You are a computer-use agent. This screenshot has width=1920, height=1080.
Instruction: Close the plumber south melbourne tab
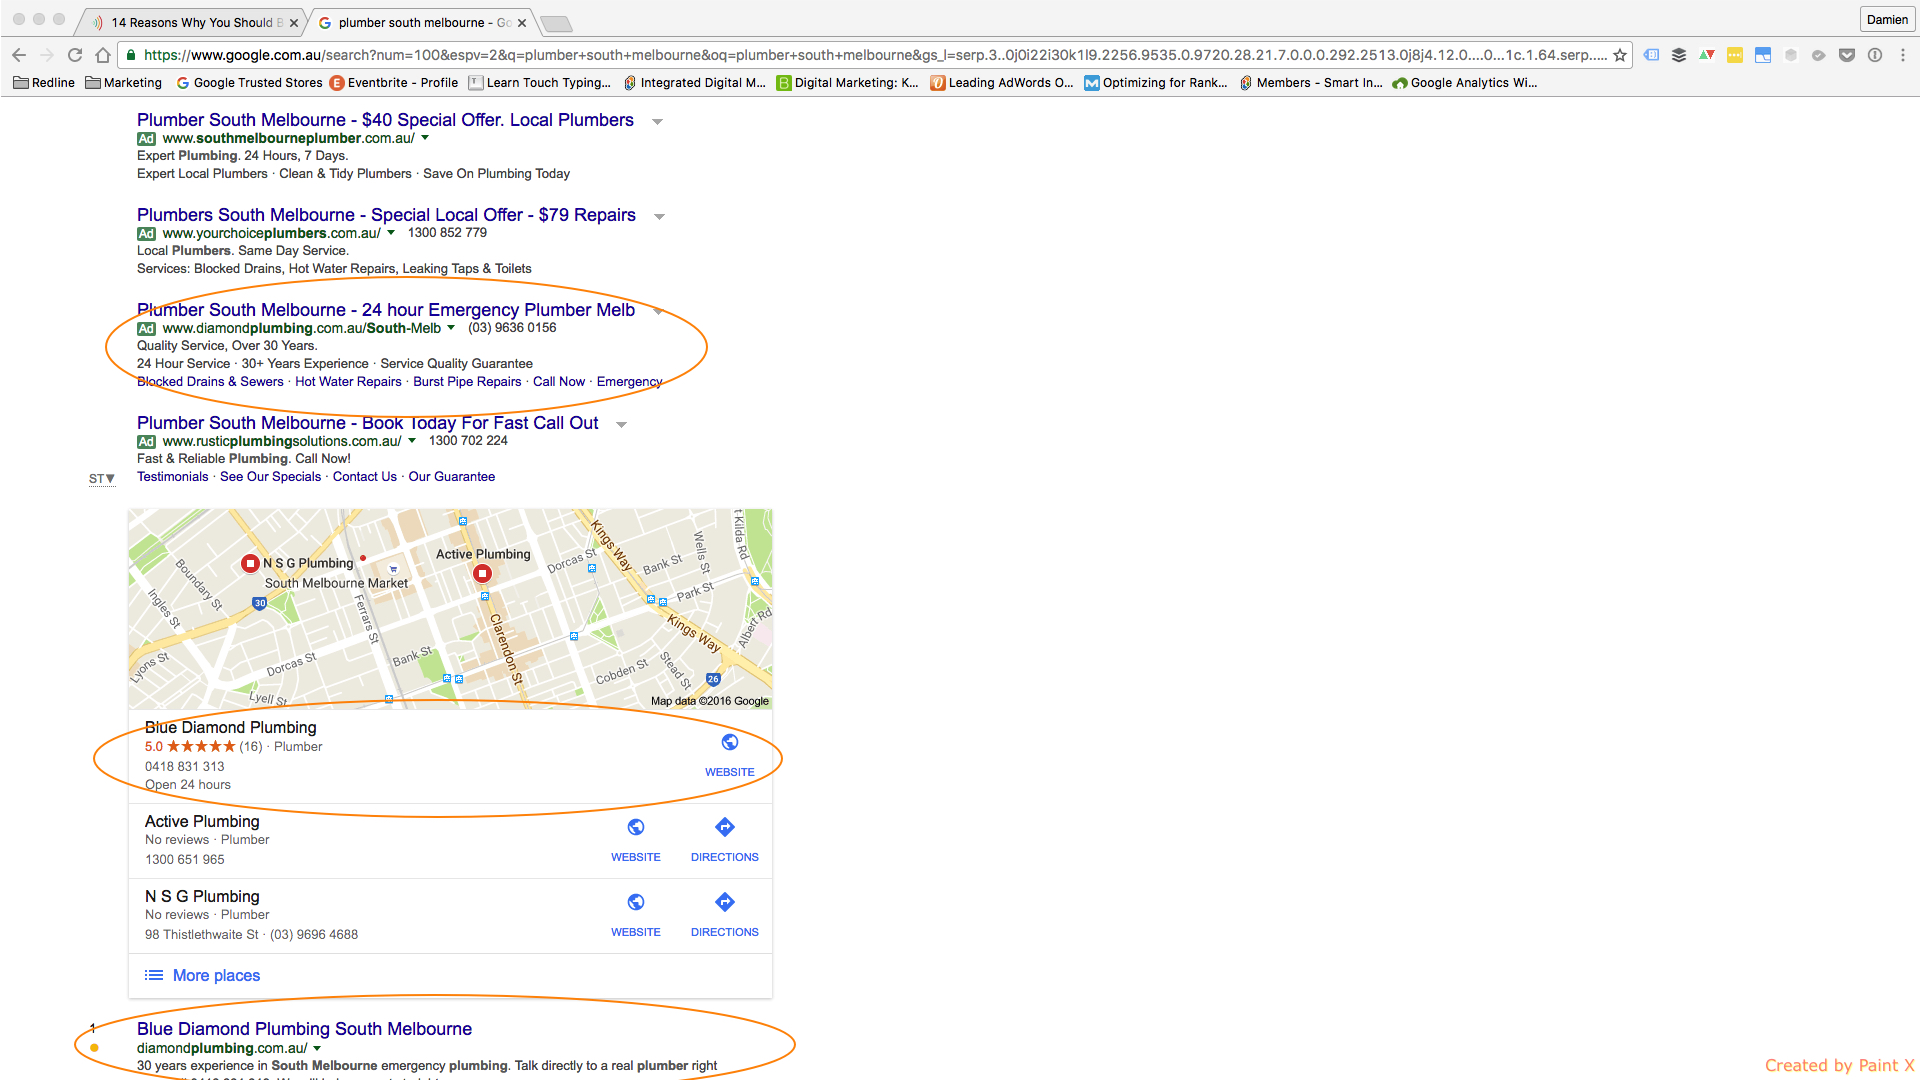(522, 22)
